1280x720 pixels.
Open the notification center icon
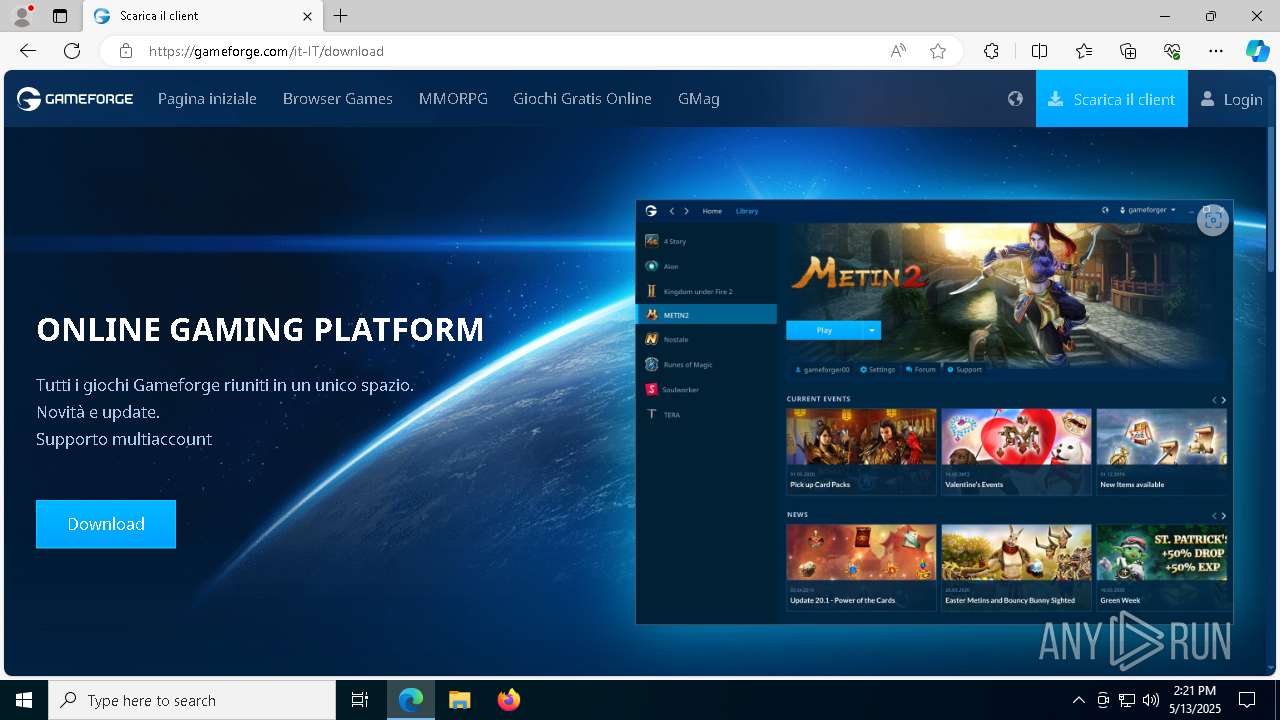1247,700
